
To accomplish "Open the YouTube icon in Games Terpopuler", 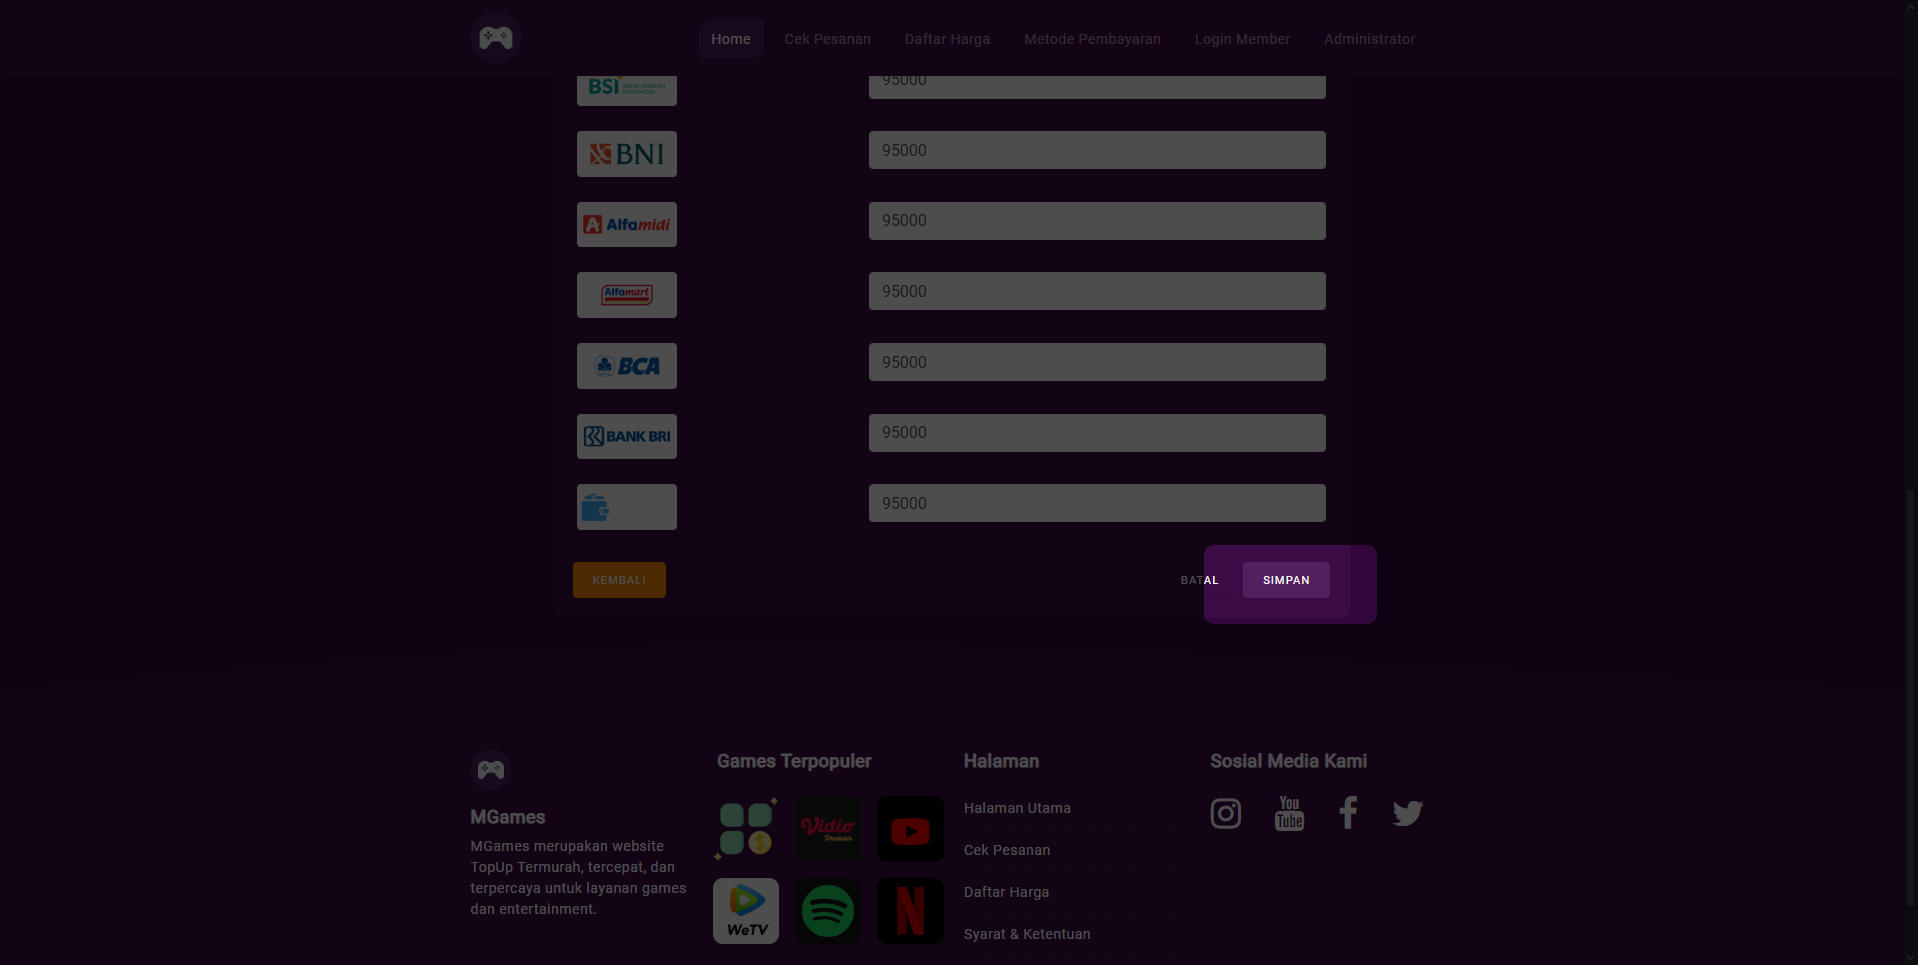I will coord(910,829).
